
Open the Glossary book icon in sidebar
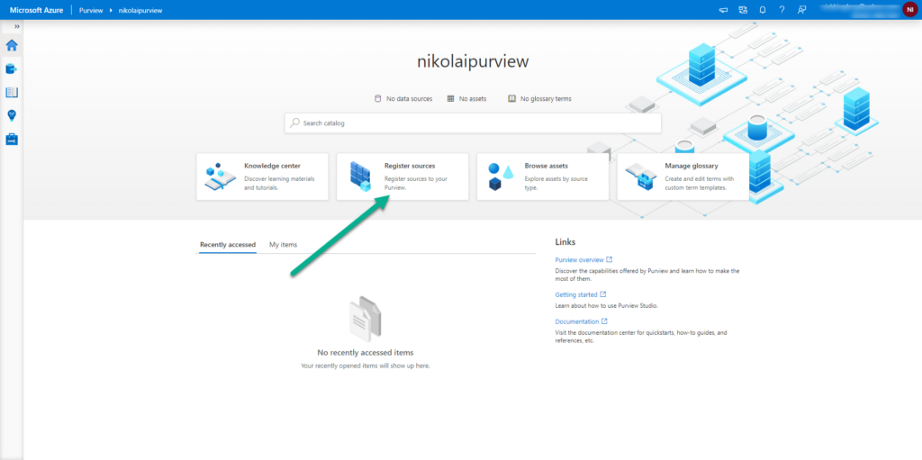[x=12, y=92]
